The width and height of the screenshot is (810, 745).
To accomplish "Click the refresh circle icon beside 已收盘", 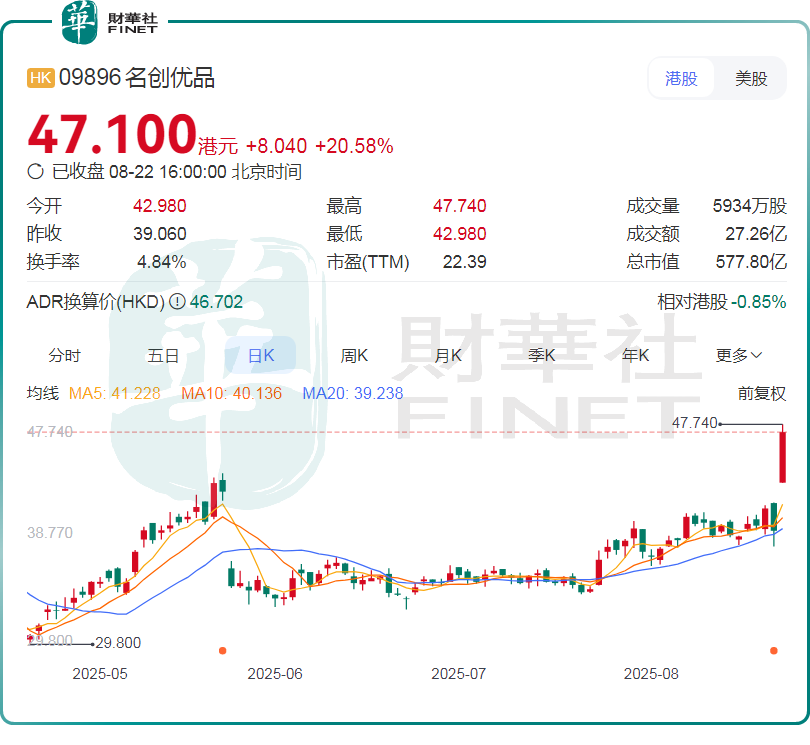I will (x=35, y=172).
